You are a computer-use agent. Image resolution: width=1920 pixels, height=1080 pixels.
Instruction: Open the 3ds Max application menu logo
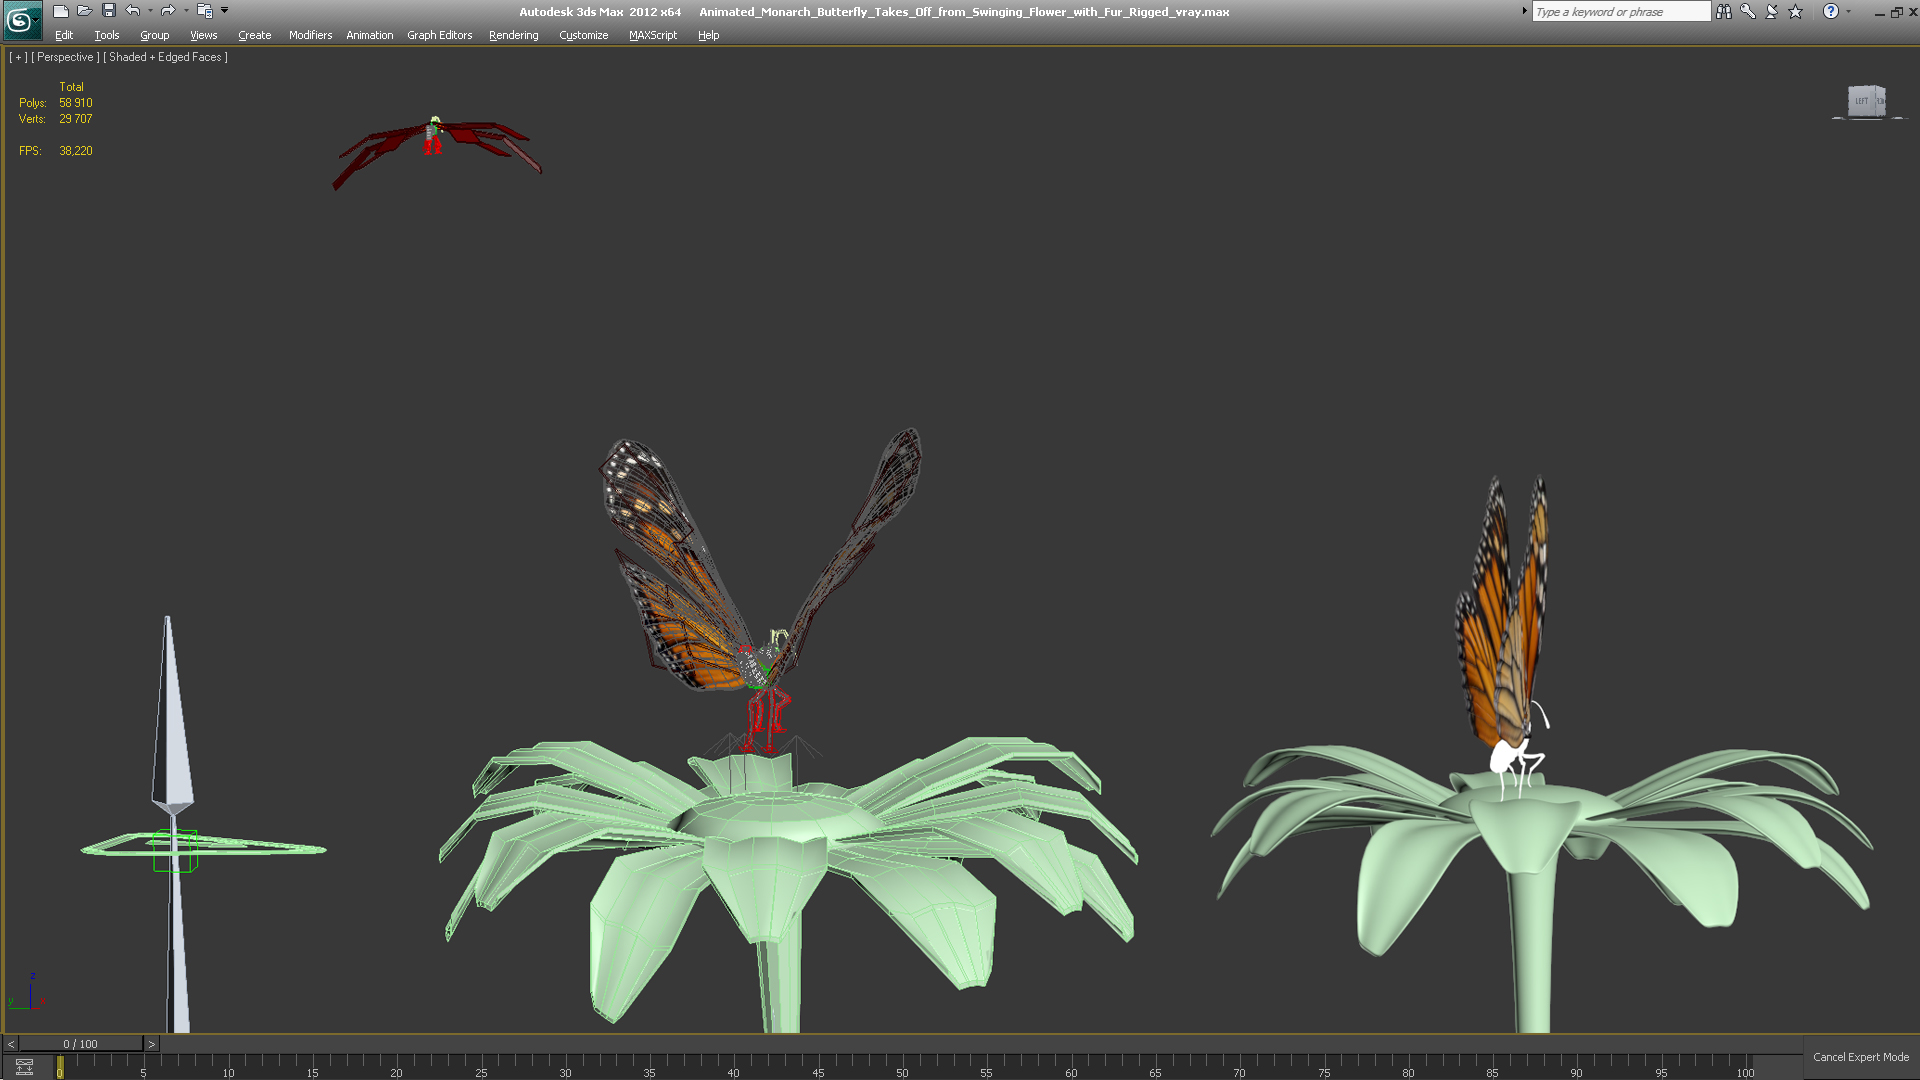(x=20, y=20)
